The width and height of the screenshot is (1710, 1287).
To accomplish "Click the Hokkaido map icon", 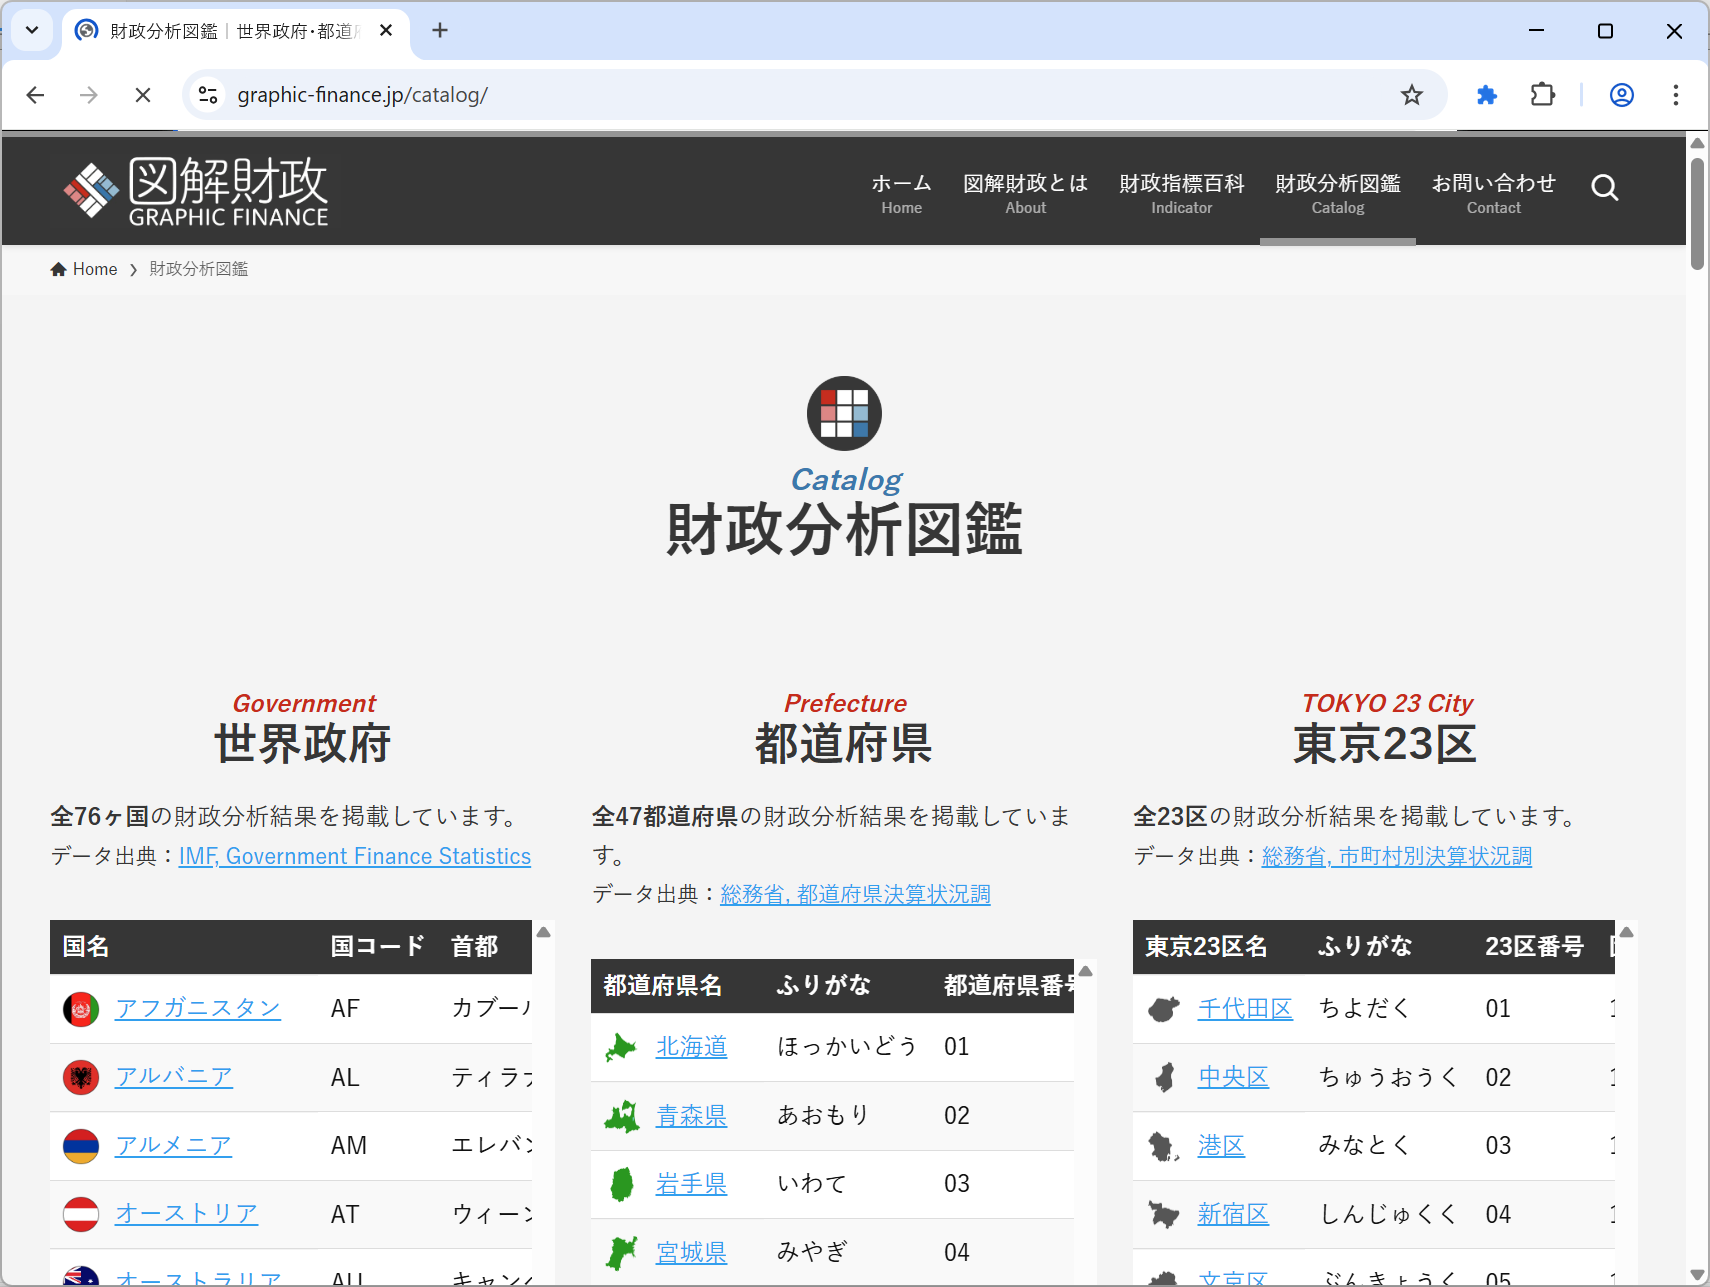I will point(622,1046).
